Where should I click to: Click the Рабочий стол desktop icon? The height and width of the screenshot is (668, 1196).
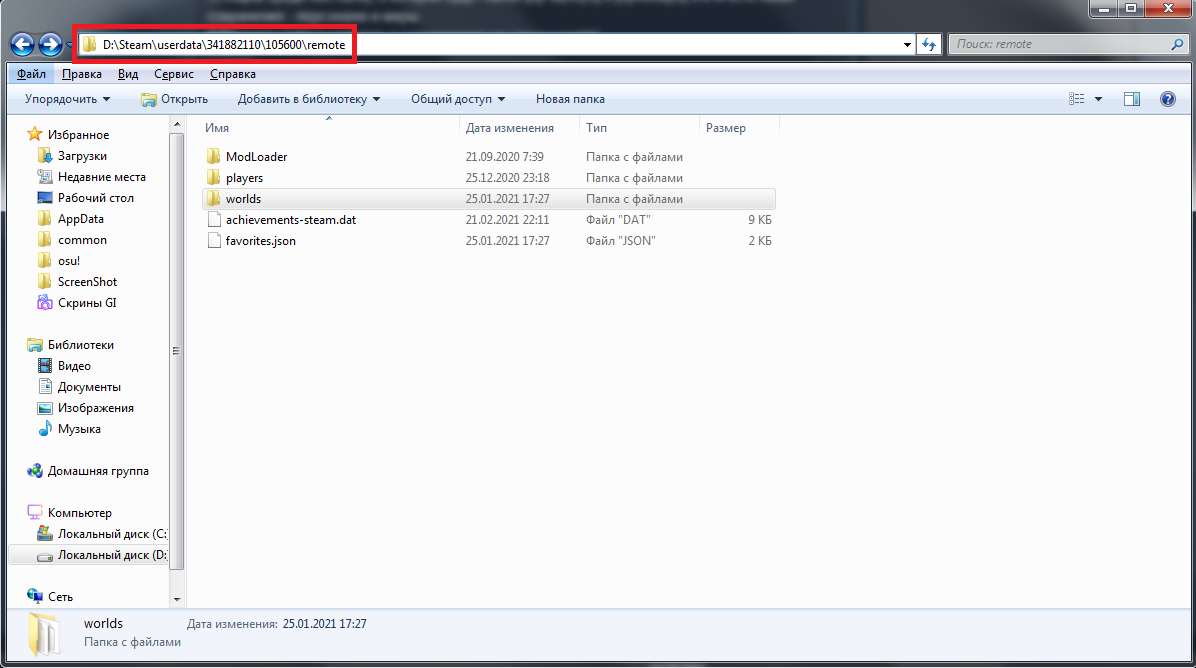[45, 198]
